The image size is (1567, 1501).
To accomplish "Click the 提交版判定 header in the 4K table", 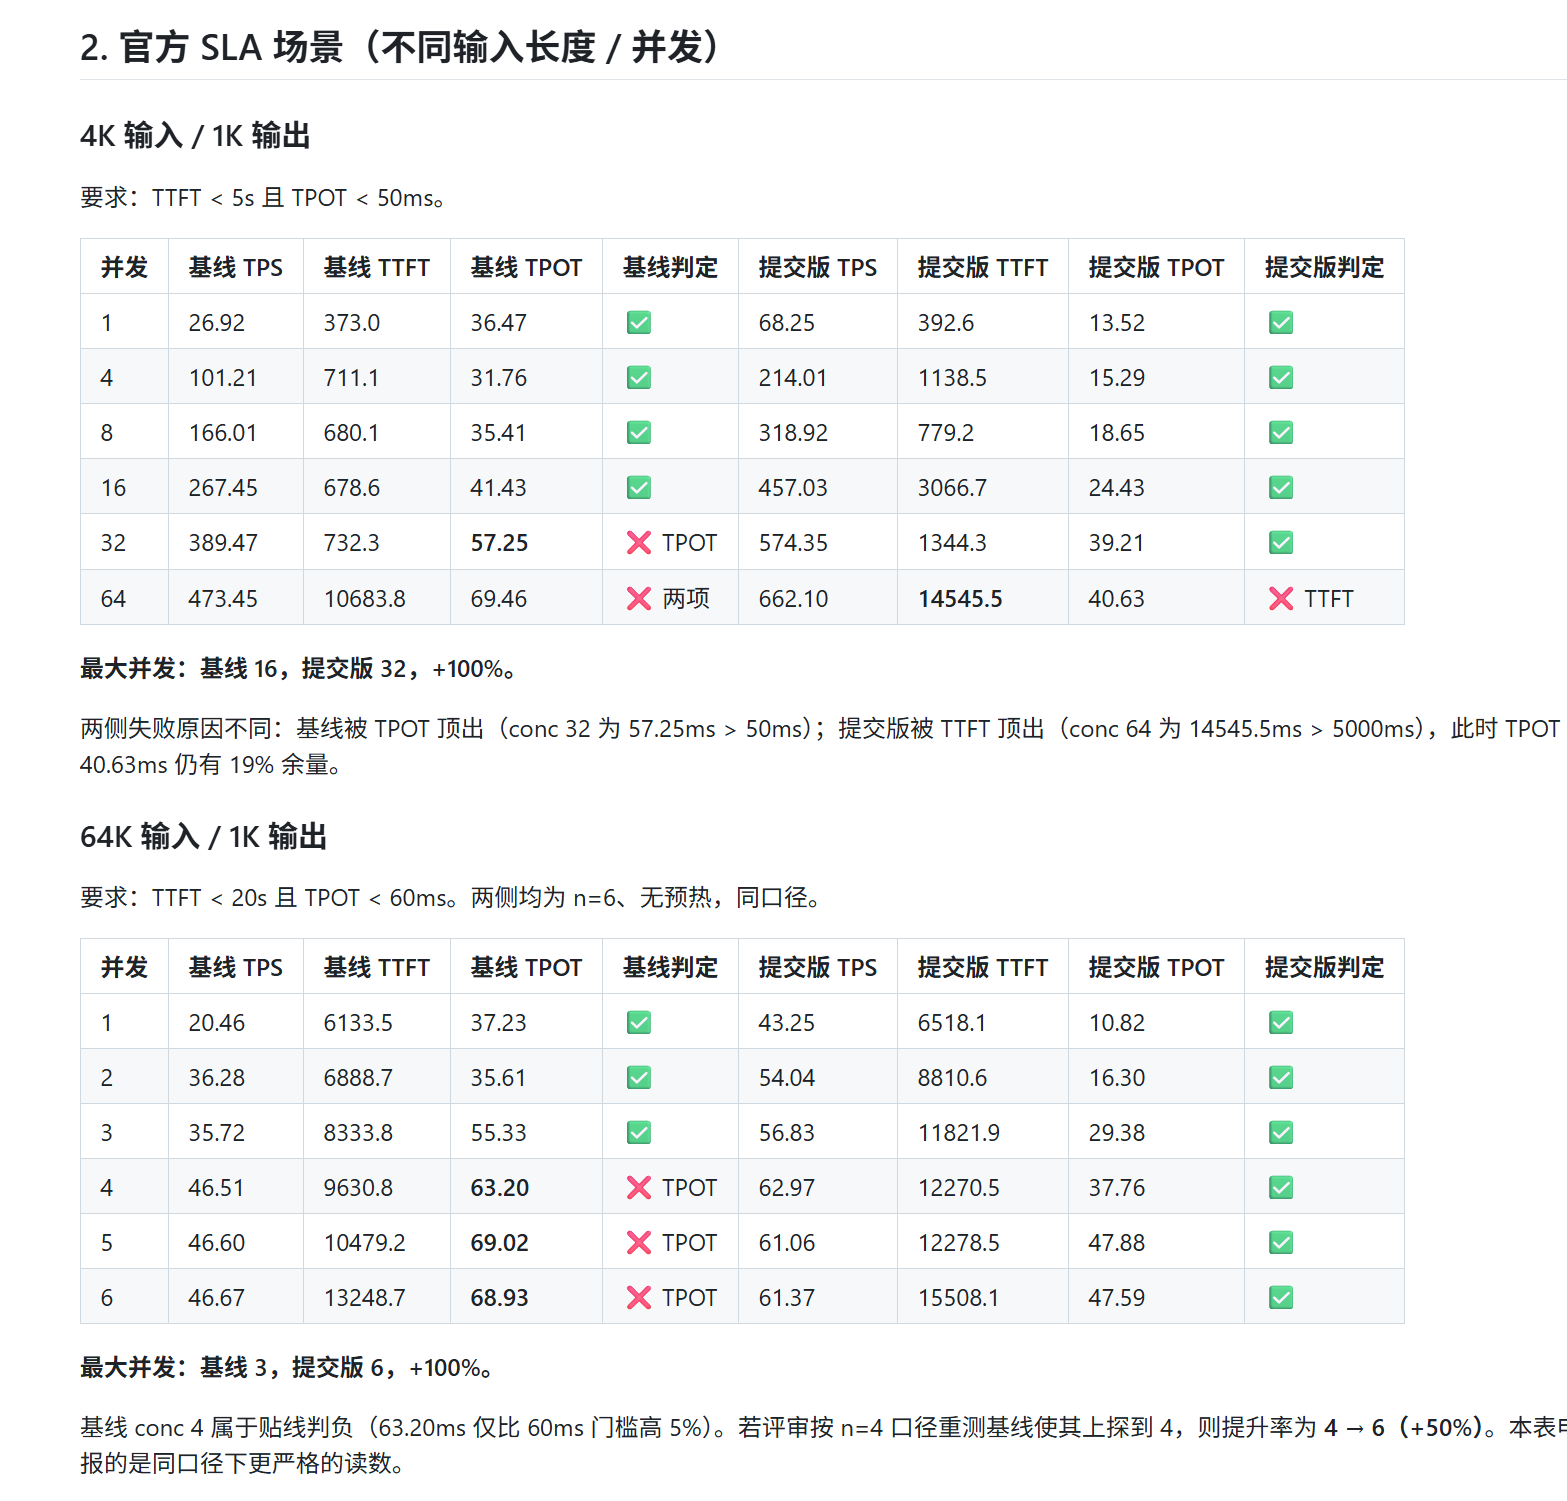I will 1324,267.
